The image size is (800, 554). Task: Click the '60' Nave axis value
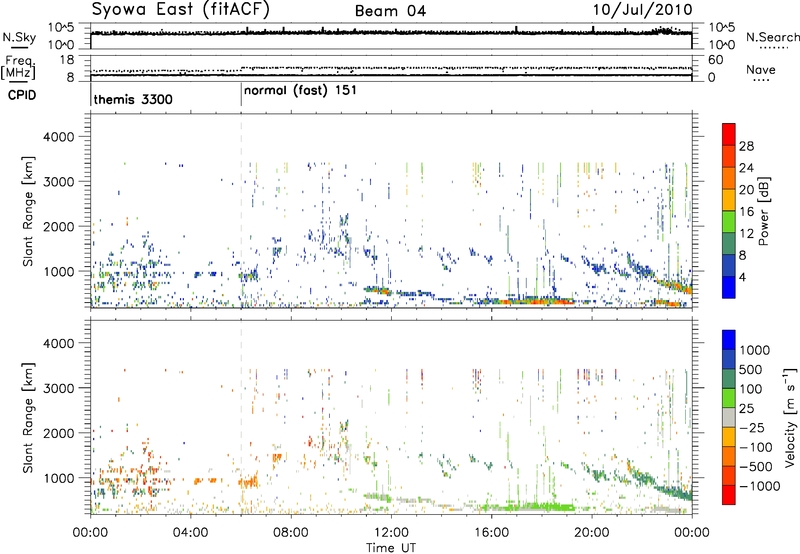point(715,60)
